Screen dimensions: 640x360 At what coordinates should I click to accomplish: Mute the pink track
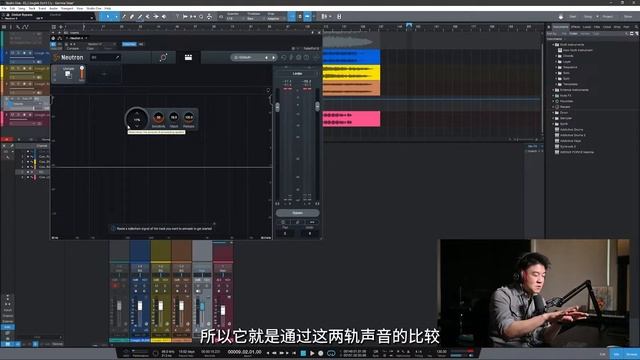pyautogui.click(x=13, y=115)
